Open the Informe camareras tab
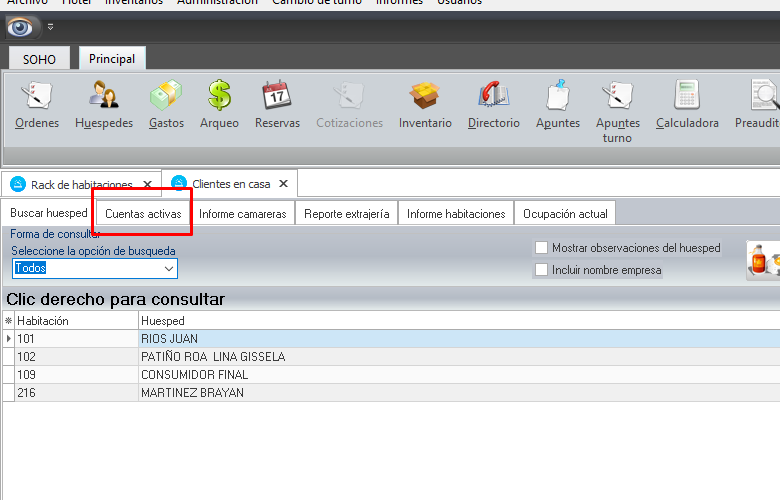780x500 pixels. click(x=242, y=214)
